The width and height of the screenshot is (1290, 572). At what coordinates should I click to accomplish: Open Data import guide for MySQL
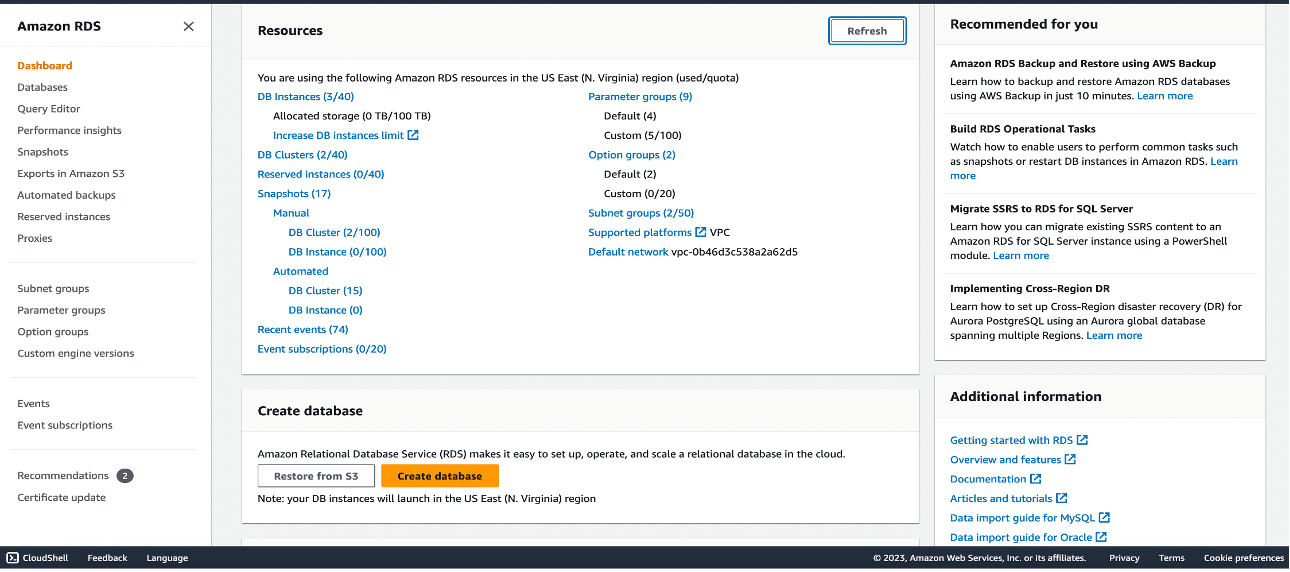click(1022, 518)
